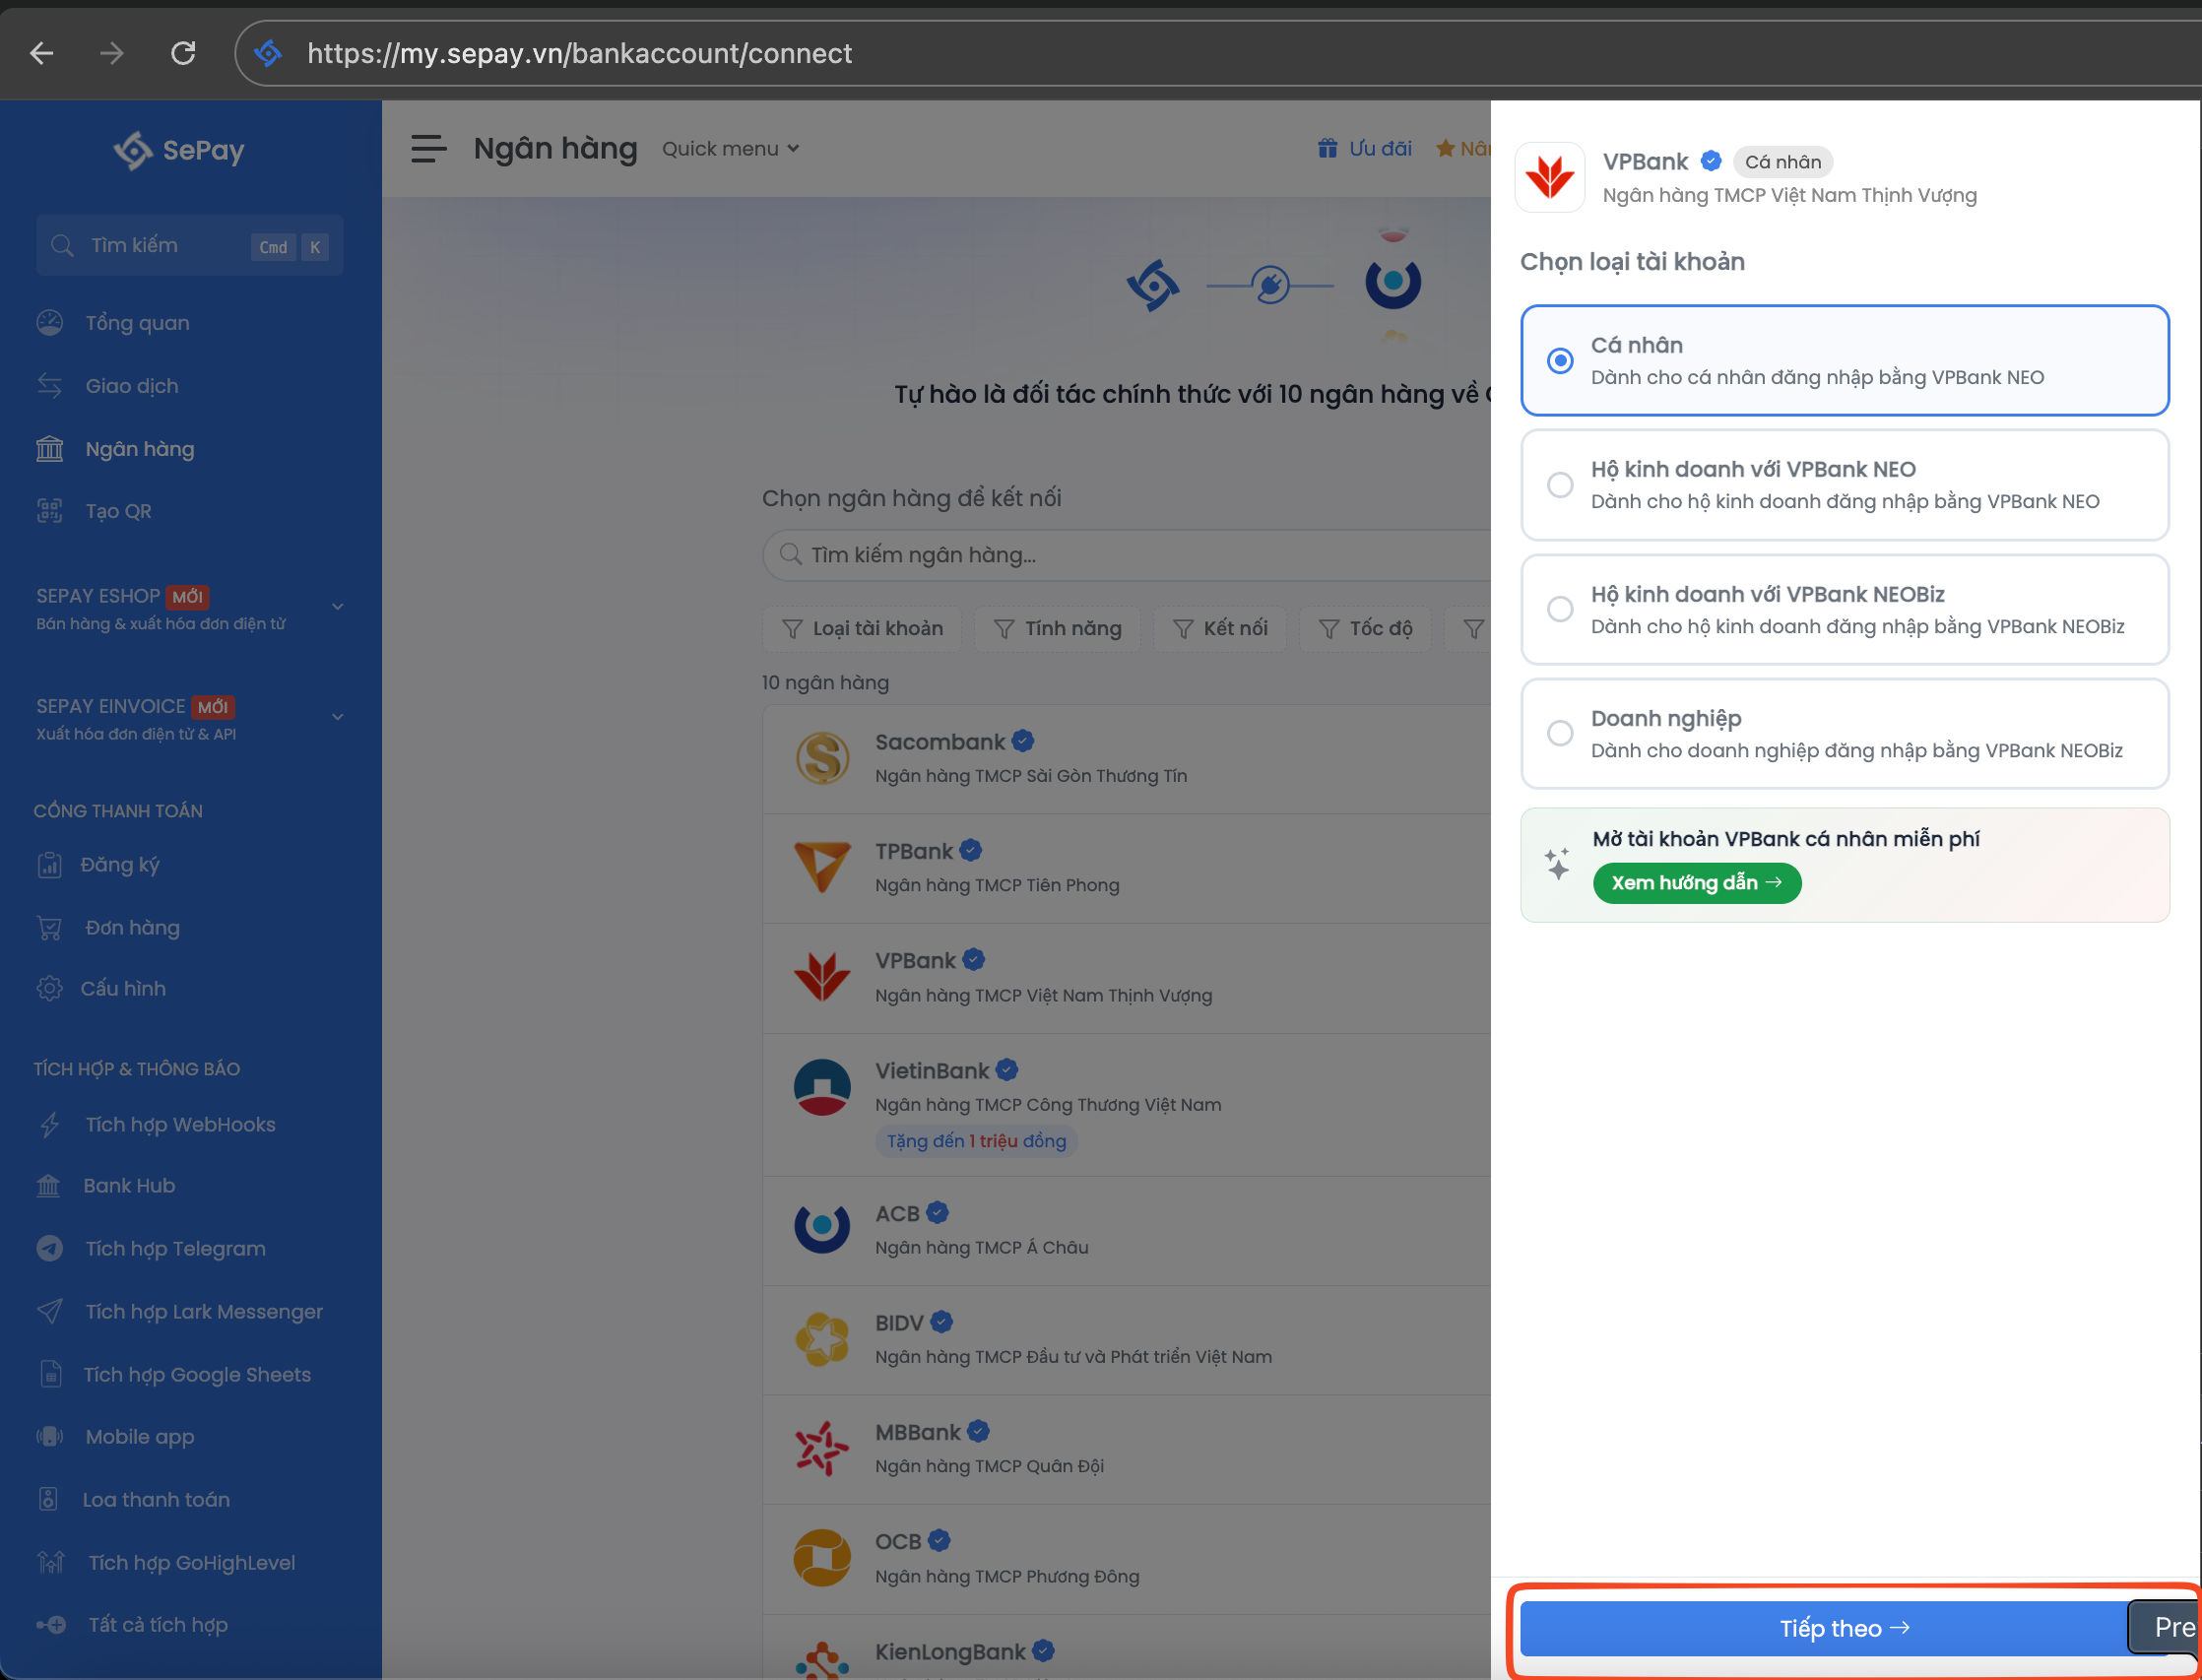Expand the SEPAY EINVOICE sidebar section
The width and height of the screenshot is (2202, 1680).
pyautogui.click(x=337, y=717)
